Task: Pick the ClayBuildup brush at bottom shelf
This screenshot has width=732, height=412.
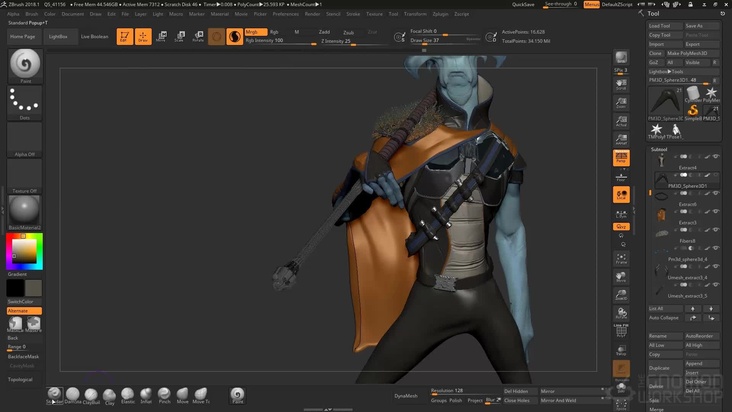Action: (91, 396)
